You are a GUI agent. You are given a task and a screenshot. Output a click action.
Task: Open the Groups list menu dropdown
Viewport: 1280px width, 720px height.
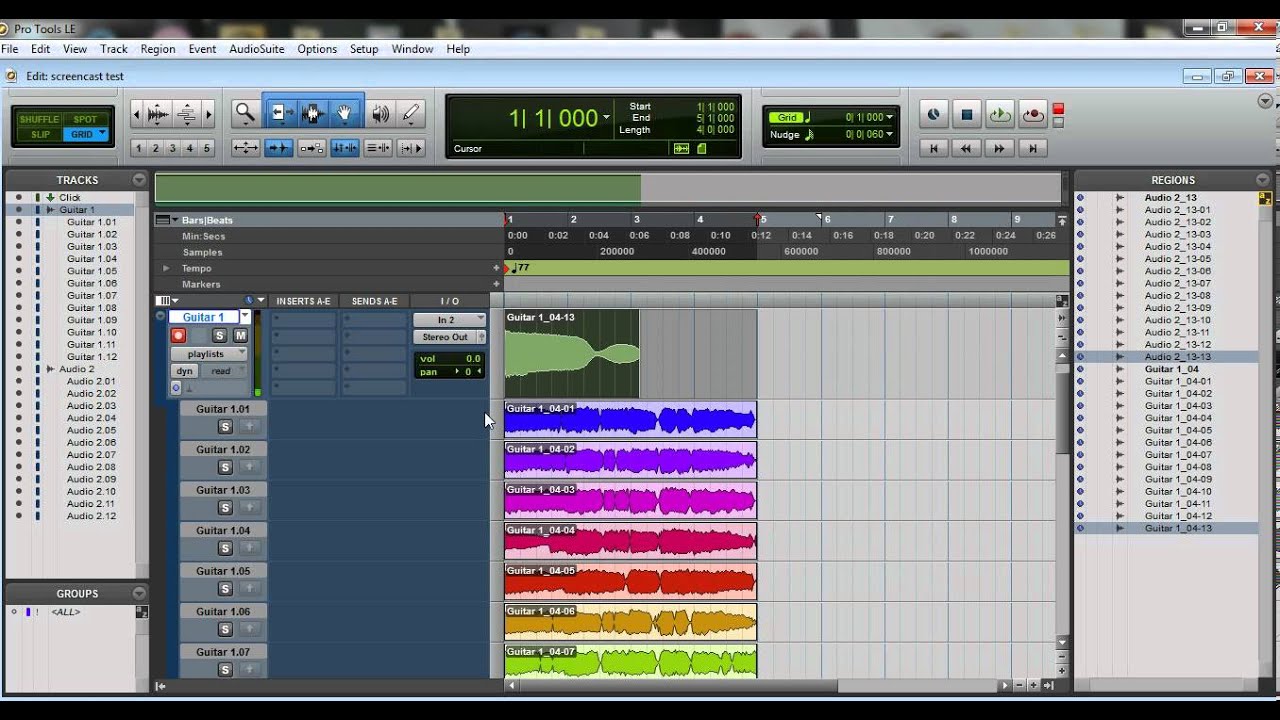(139, 593)
